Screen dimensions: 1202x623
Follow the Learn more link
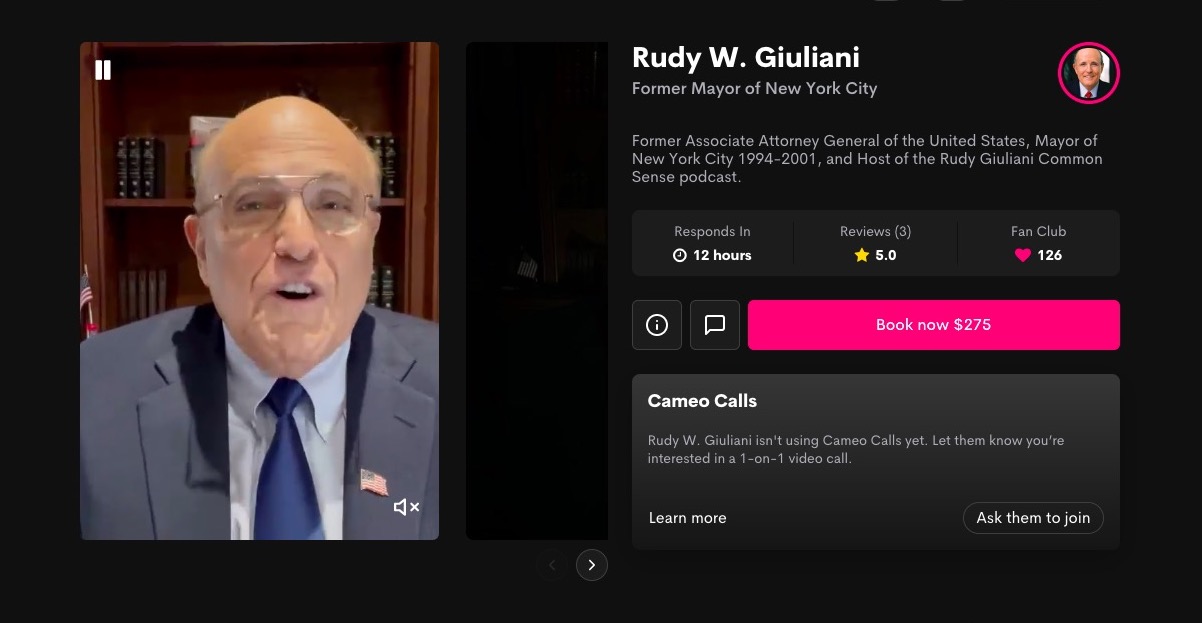point(688,518)
